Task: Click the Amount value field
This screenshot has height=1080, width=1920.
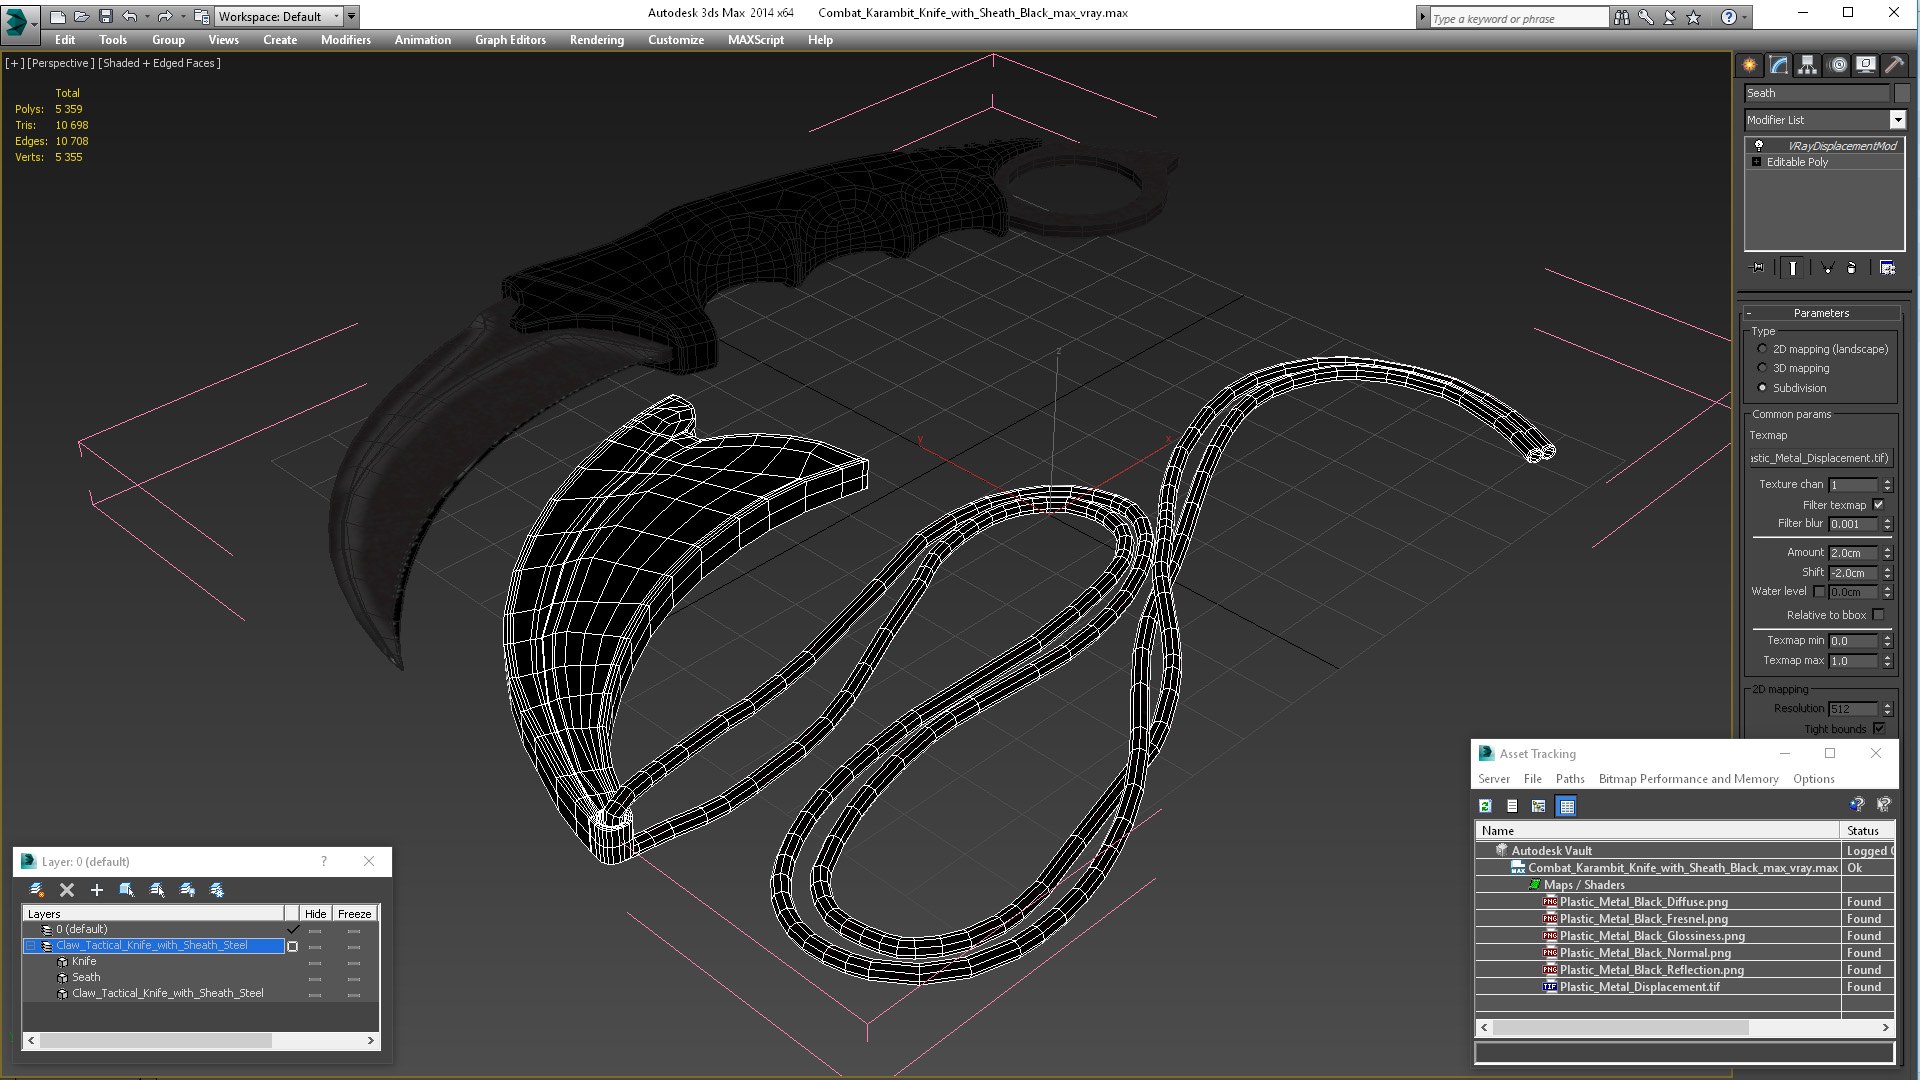Action: [1854, 553]
